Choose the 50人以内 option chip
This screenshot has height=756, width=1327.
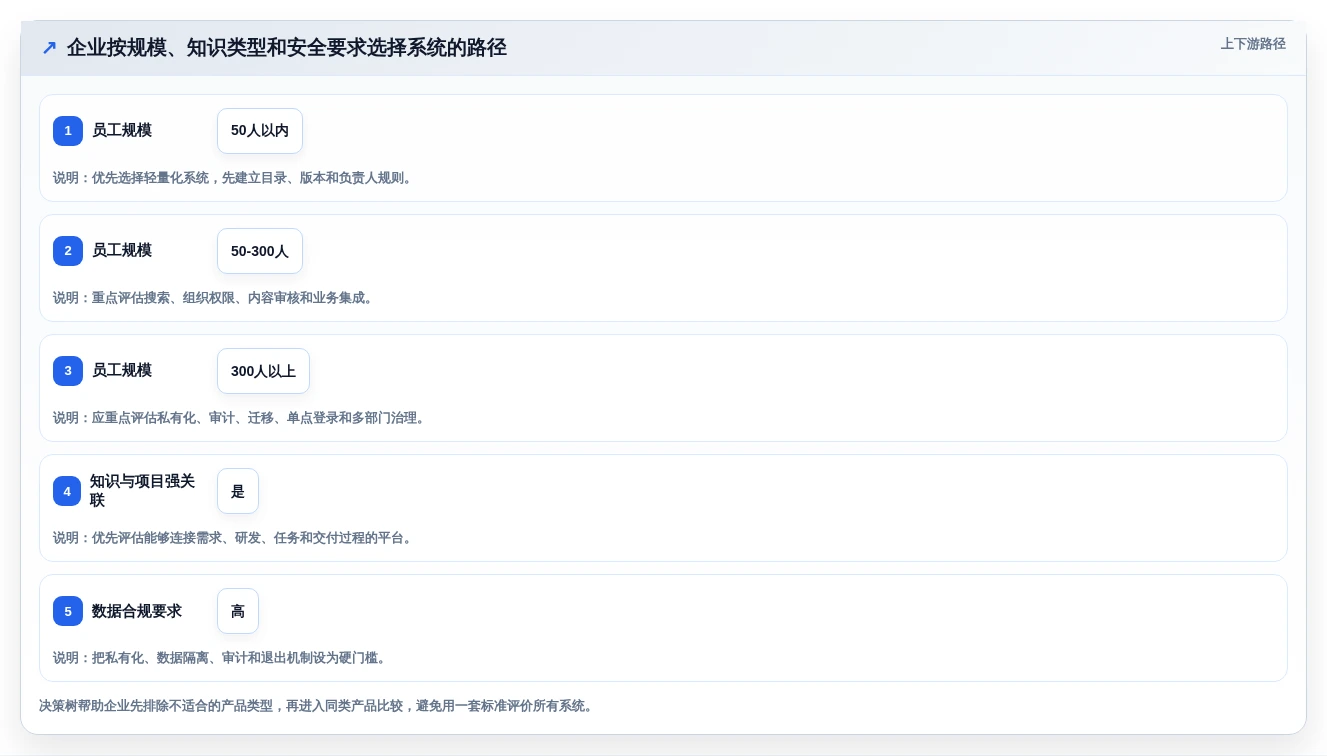(x=260, y=131)
